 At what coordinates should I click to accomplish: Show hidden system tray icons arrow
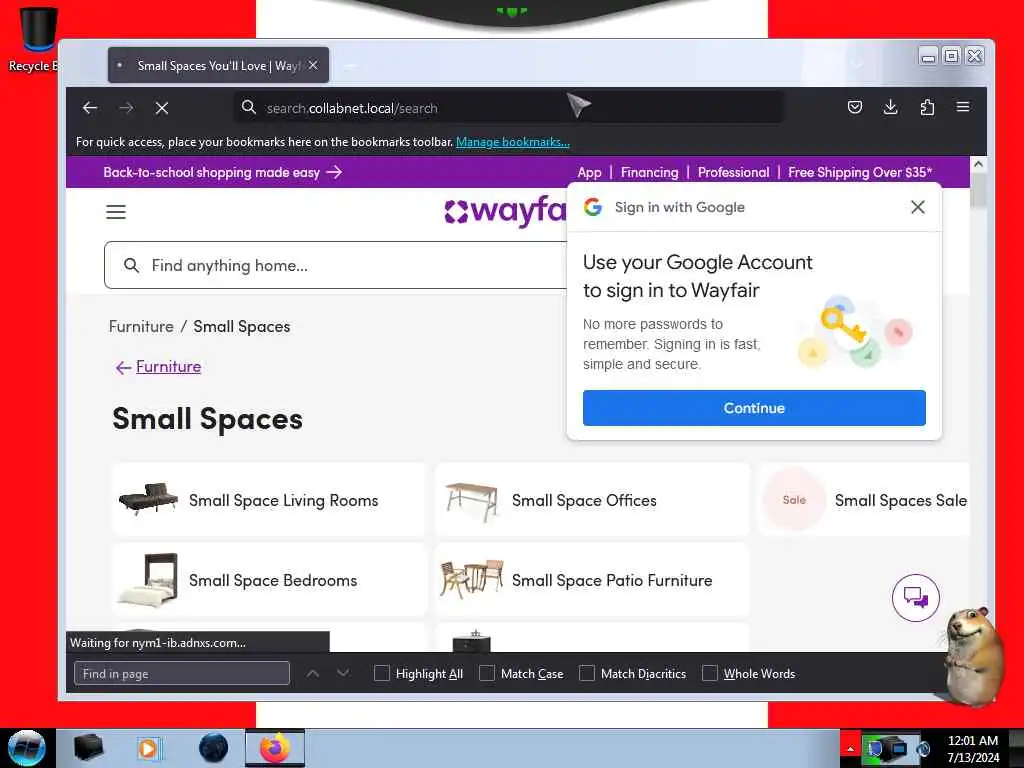point(850,748)
